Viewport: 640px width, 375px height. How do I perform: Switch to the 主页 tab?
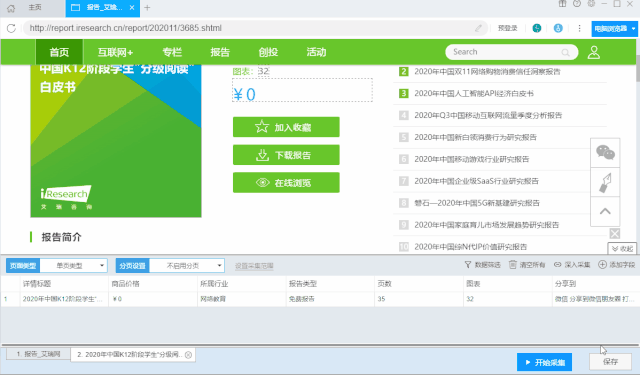(x=35, y=8)
